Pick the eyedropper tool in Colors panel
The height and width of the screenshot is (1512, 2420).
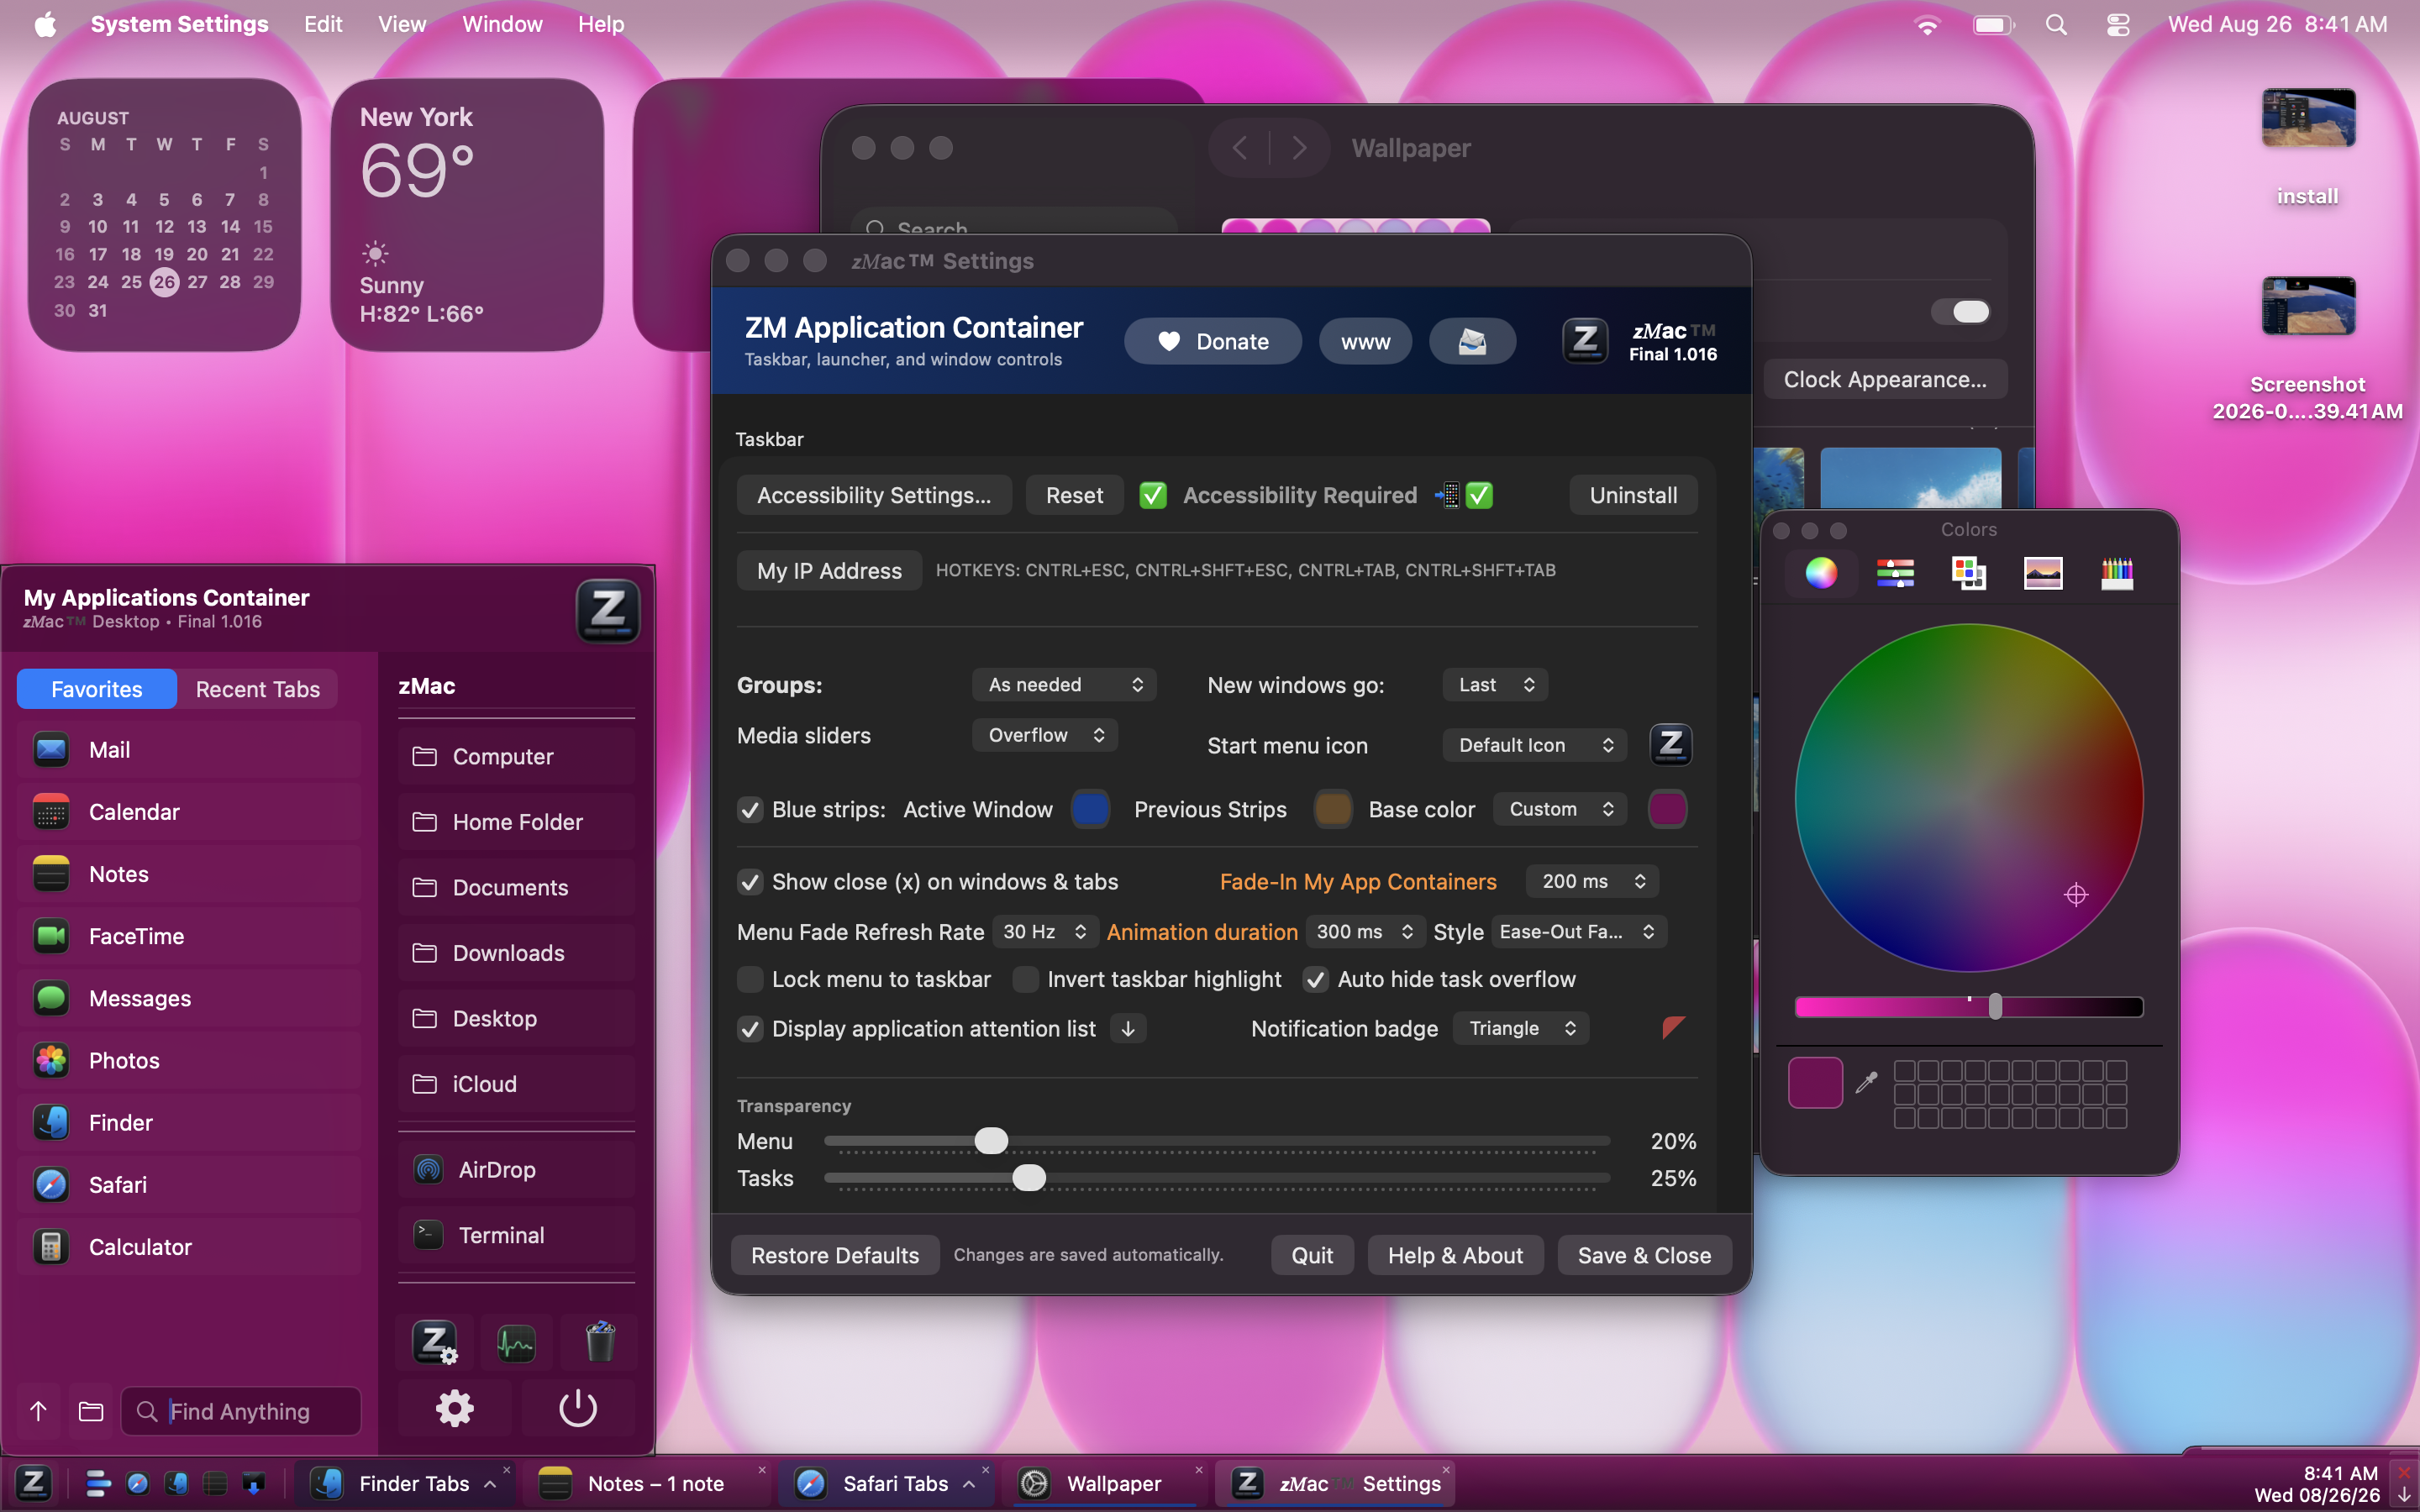(1866, 1082)
